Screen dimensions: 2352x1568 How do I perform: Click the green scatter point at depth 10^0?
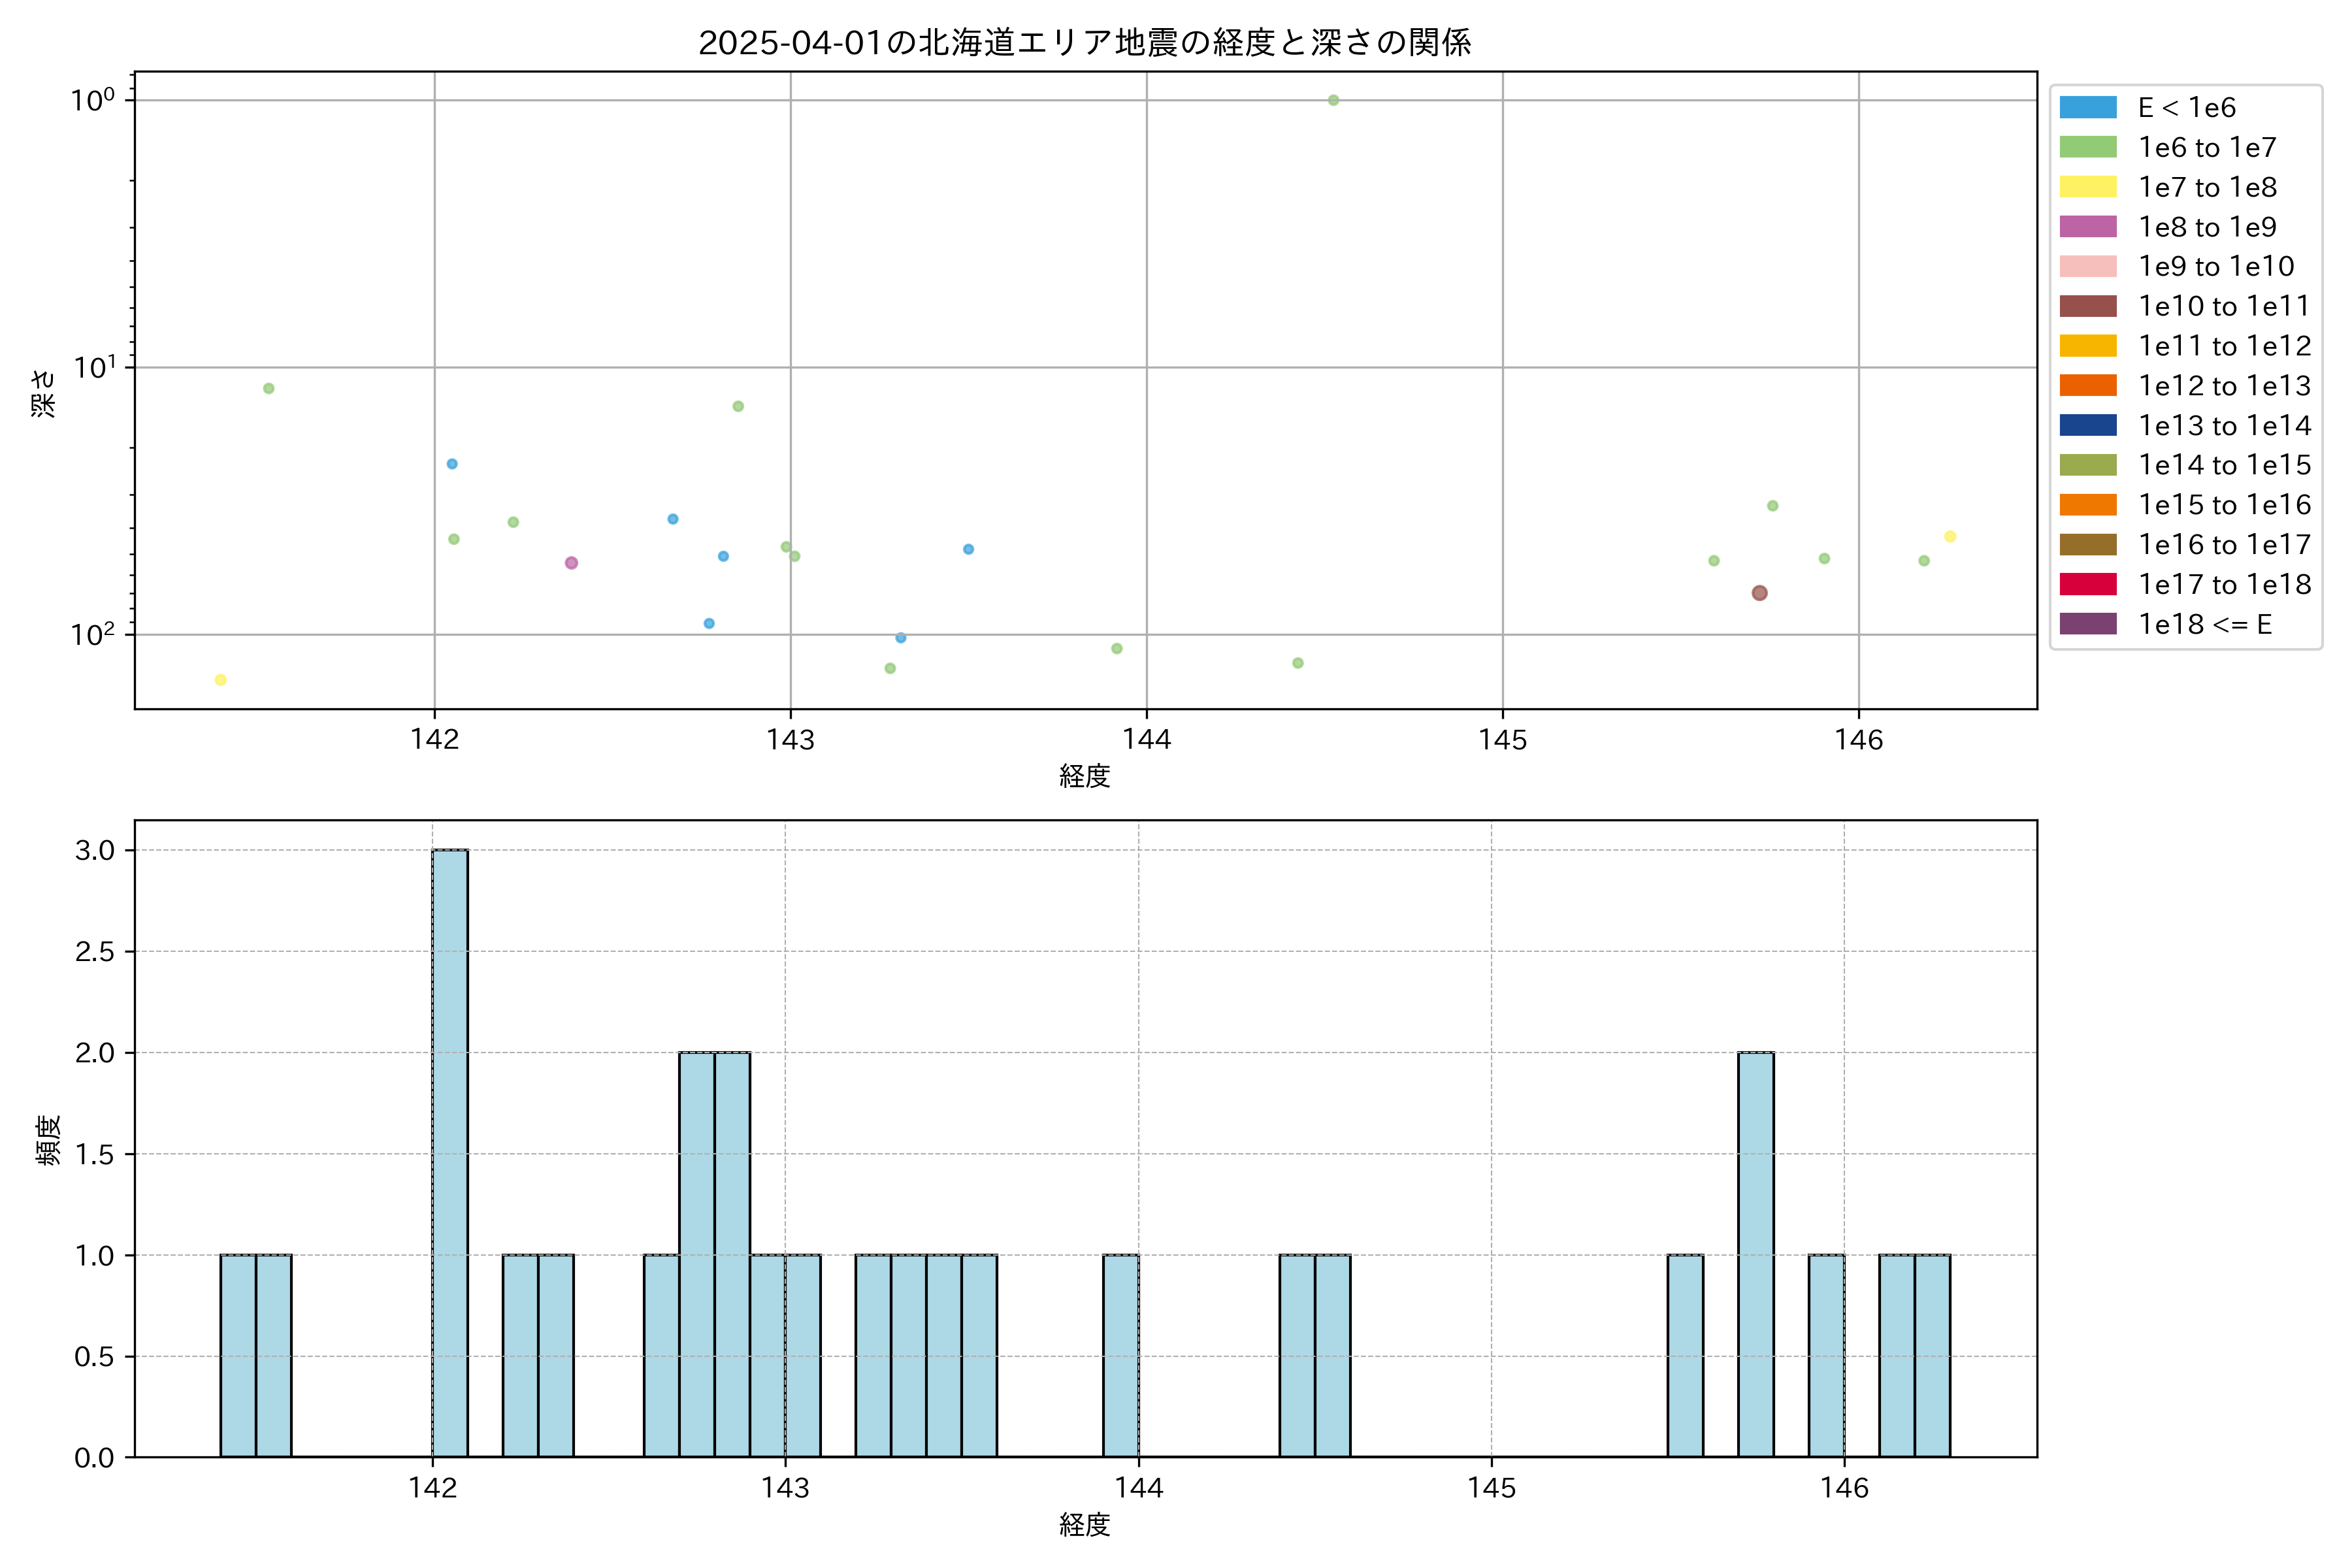tap(1333, 100)
